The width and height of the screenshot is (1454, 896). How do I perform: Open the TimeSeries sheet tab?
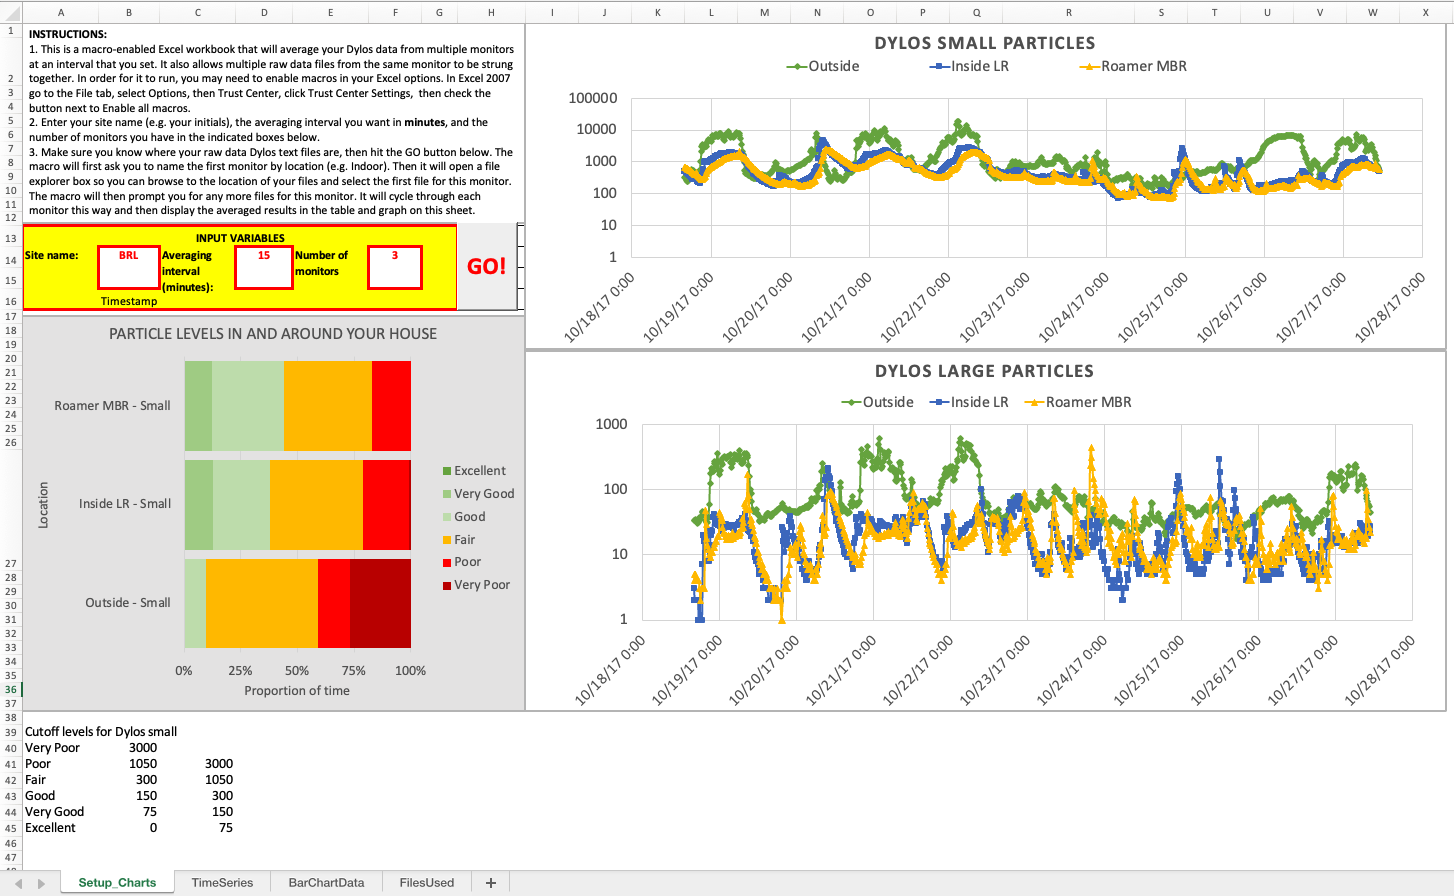pos(222,883)
